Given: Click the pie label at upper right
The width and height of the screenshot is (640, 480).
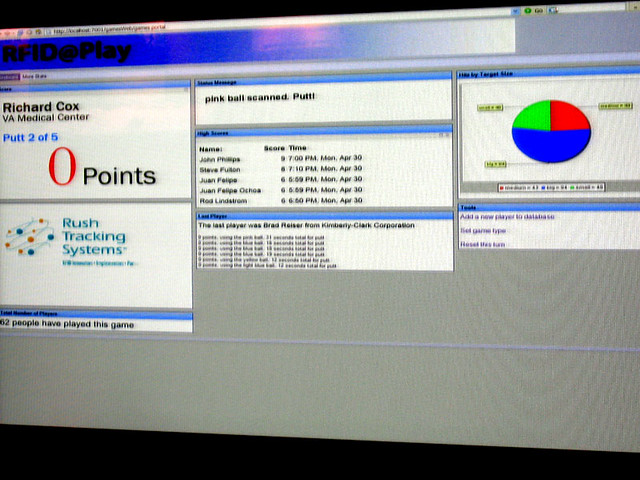Looking at the screenshot, I should point(615,106).
